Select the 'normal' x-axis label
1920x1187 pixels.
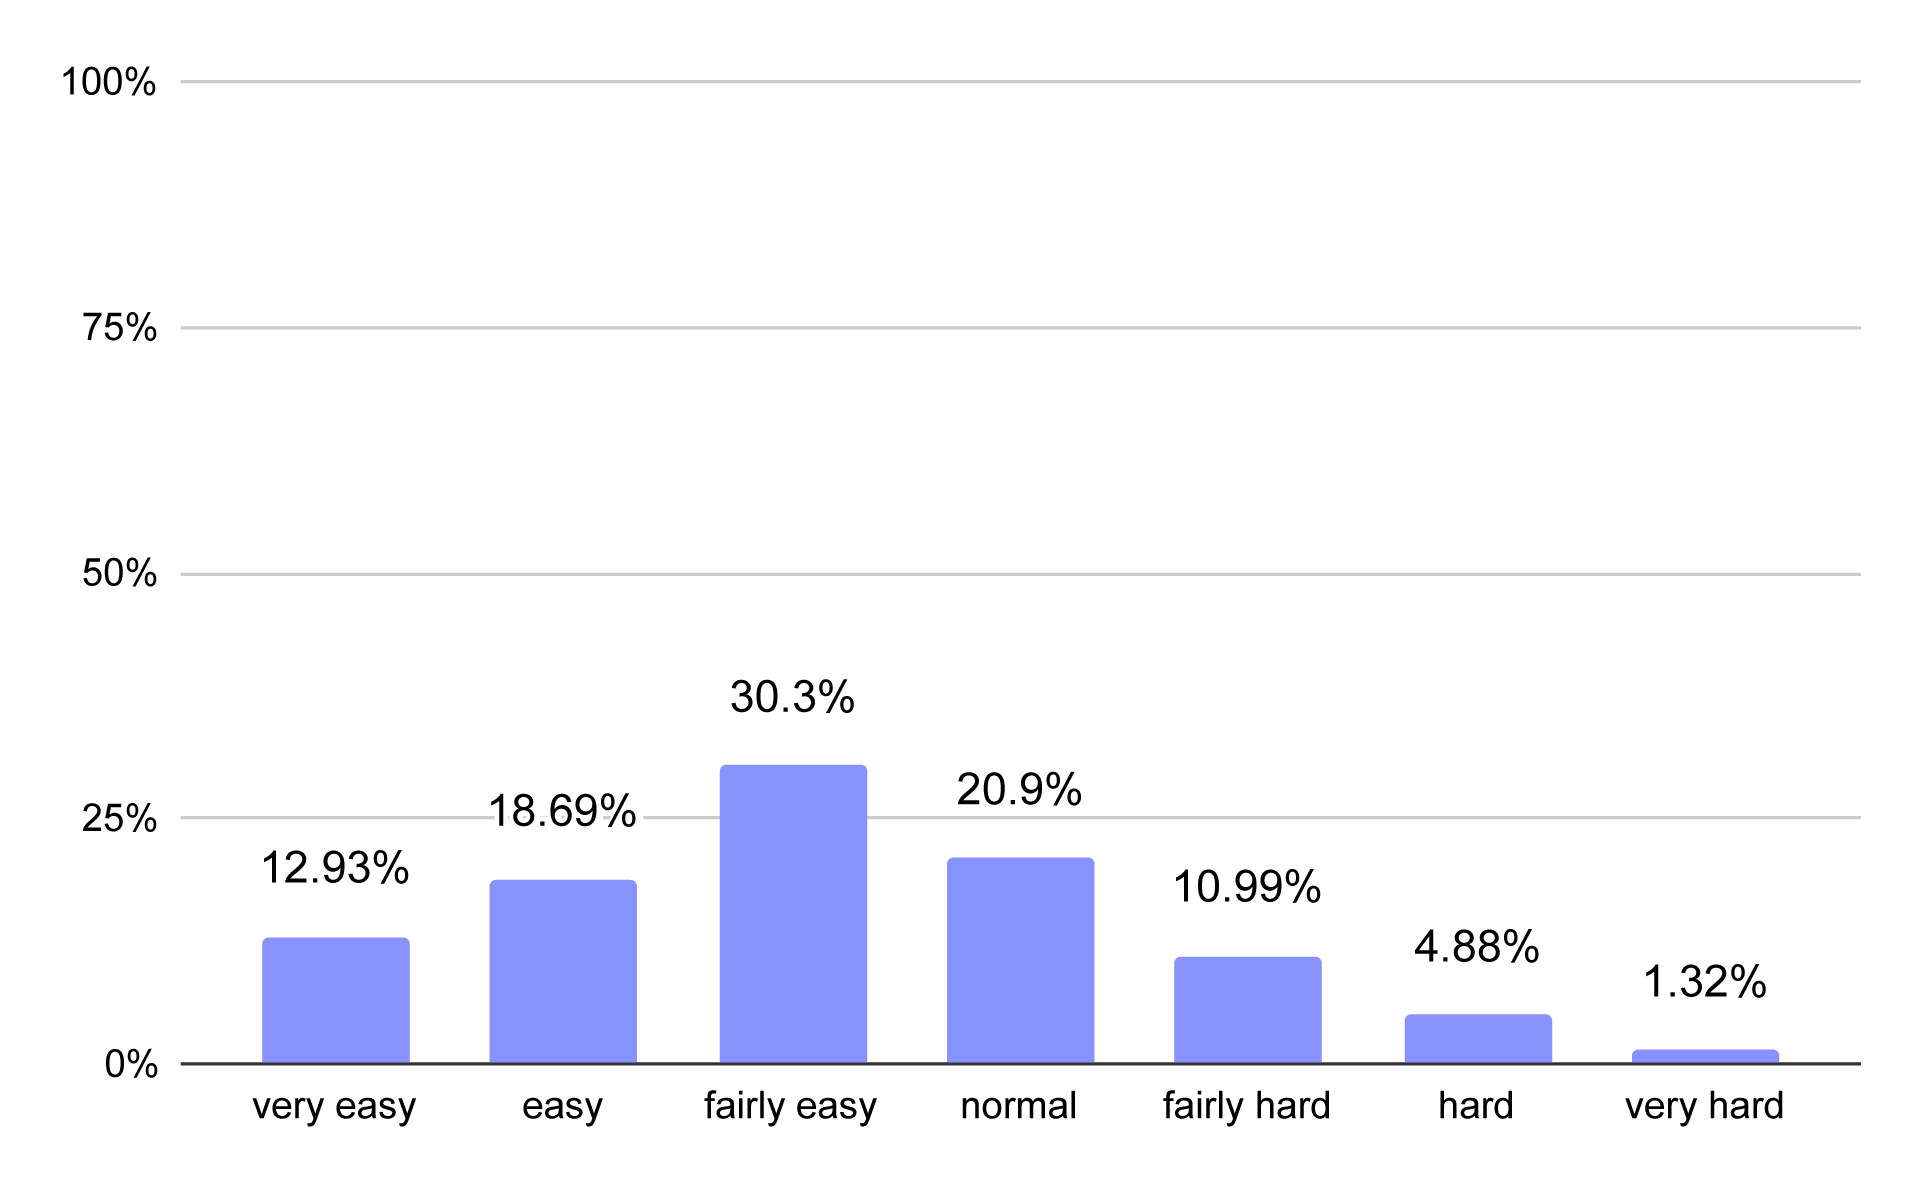pyautogui.click(x=1018, y=1106)
